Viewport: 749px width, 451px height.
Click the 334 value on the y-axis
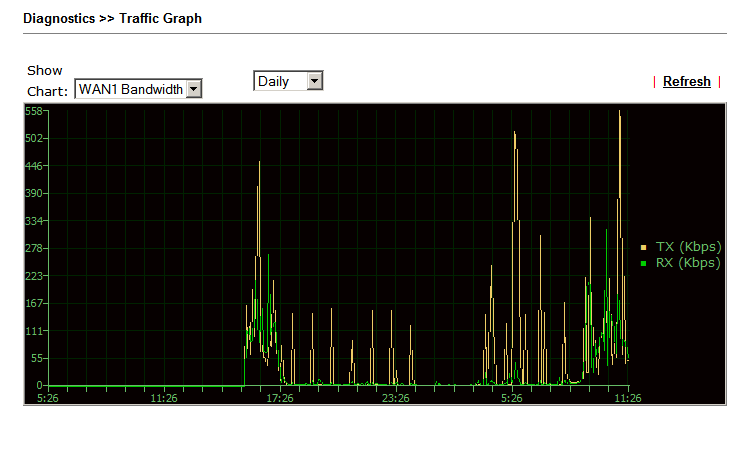(x=33, y=221)
